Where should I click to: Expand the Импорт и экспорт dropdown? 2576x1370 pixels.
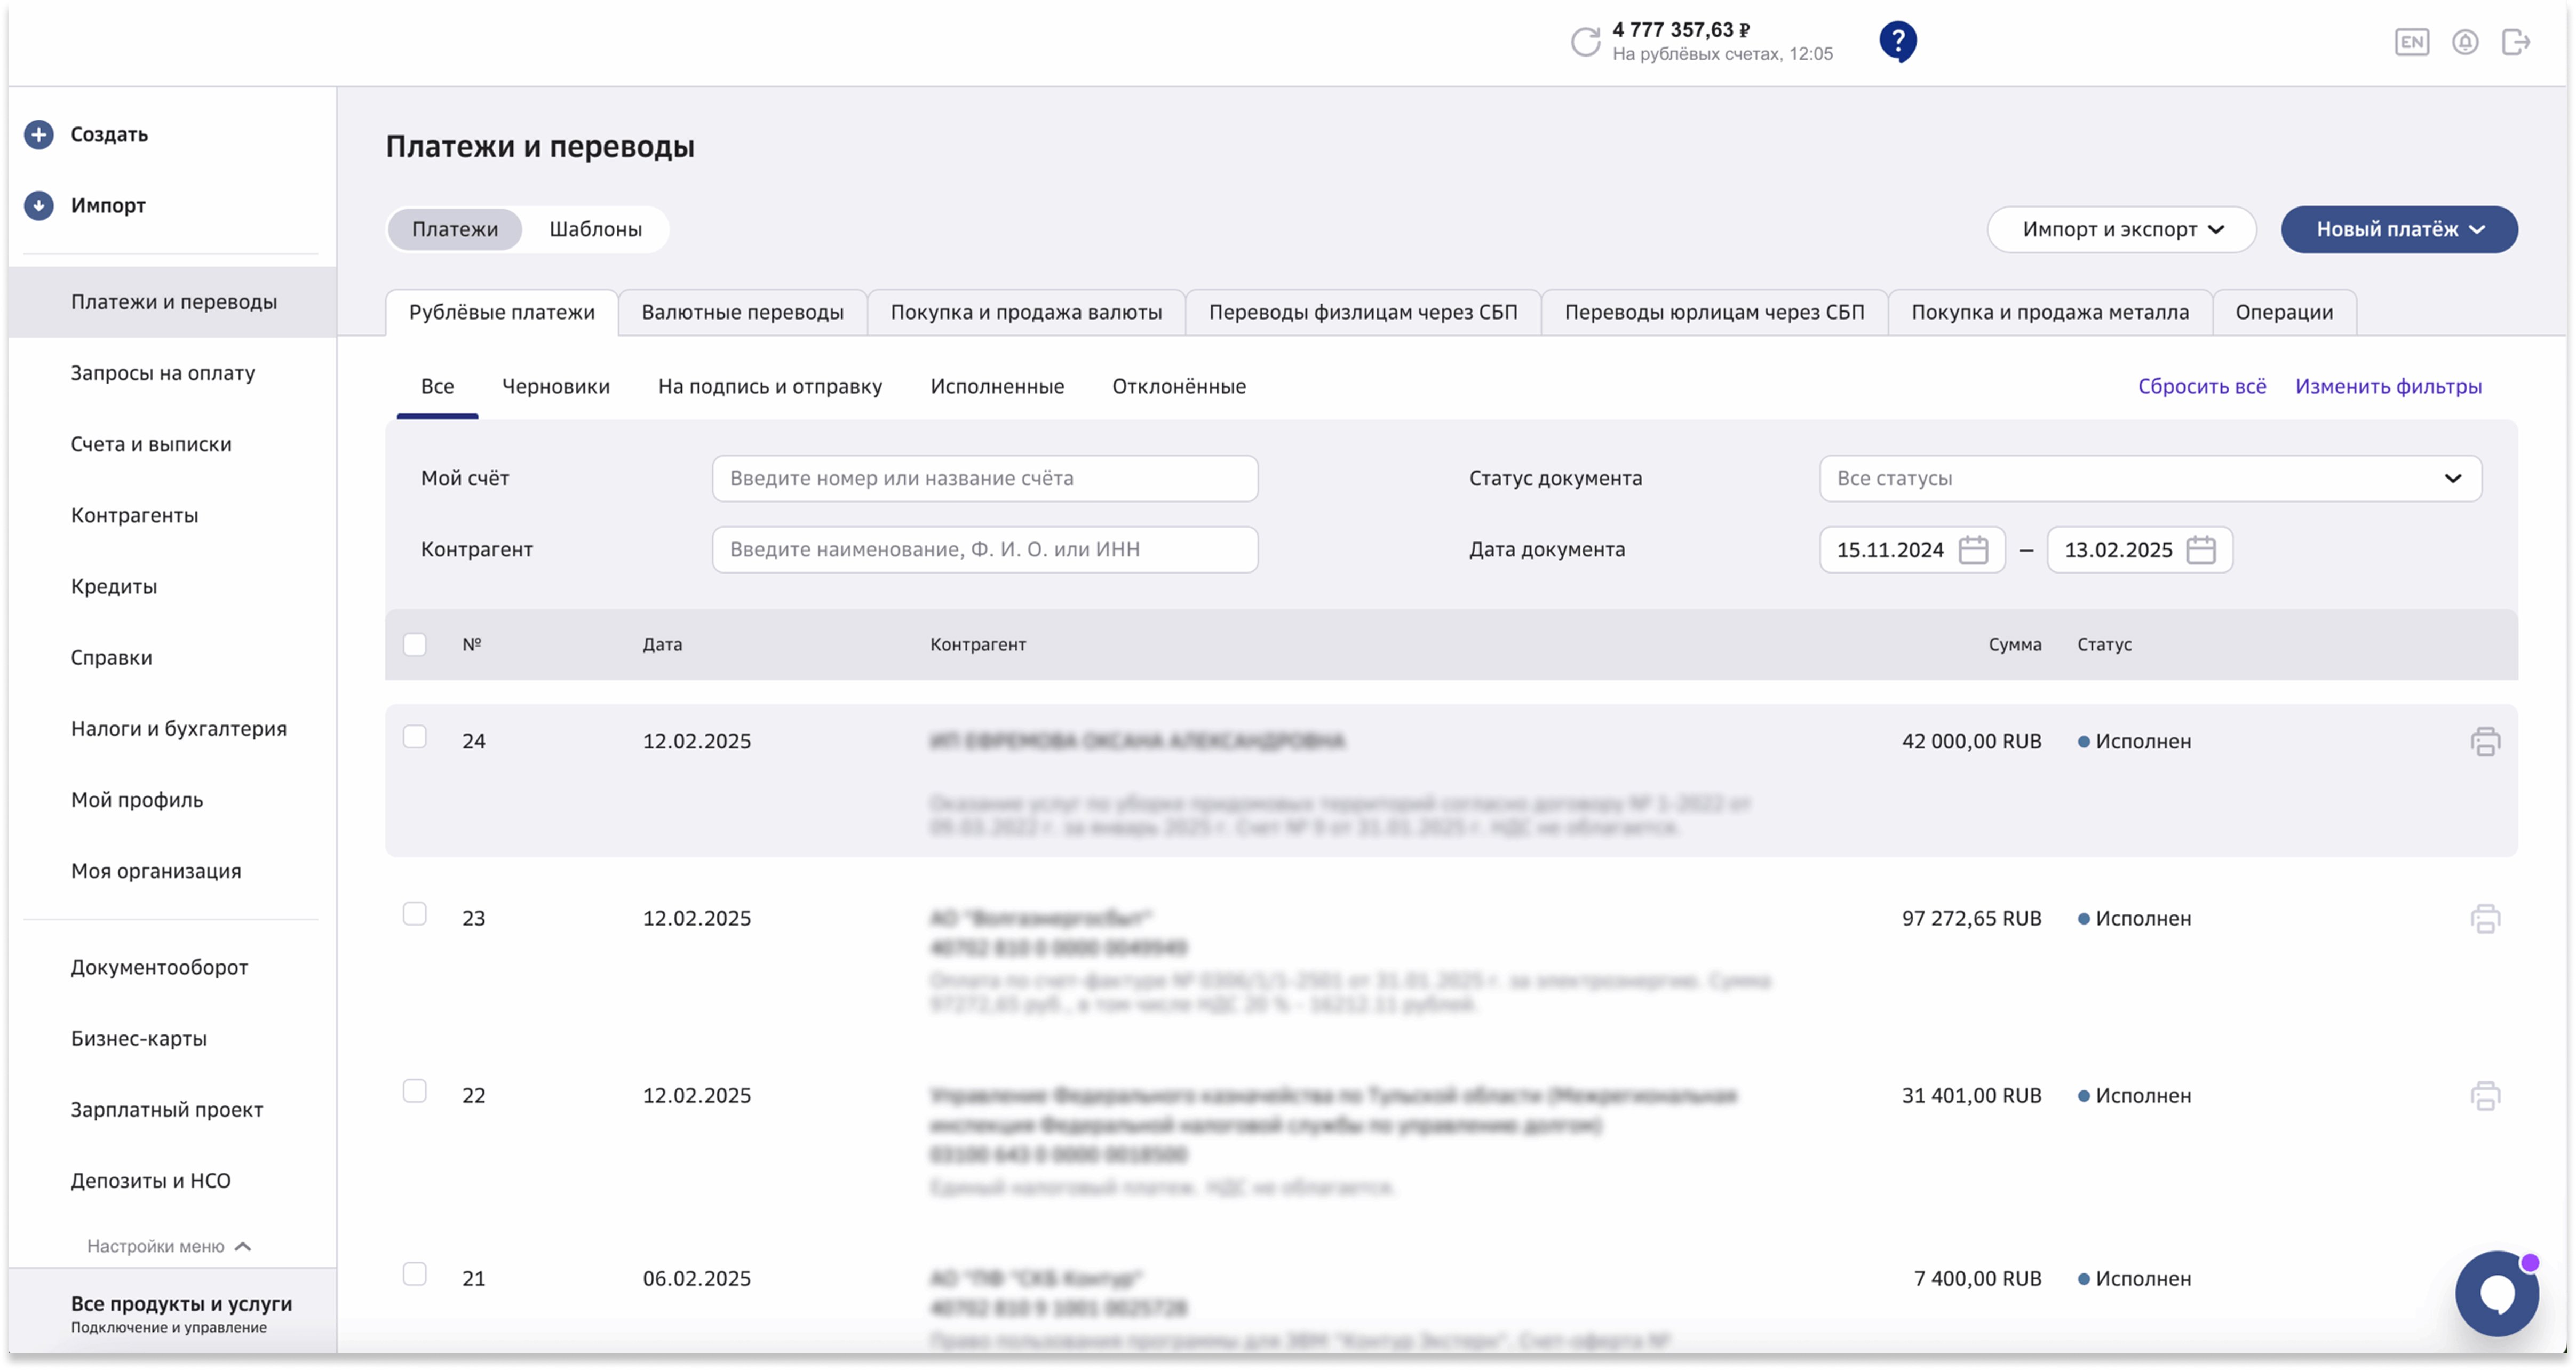tap(2121, 230)
